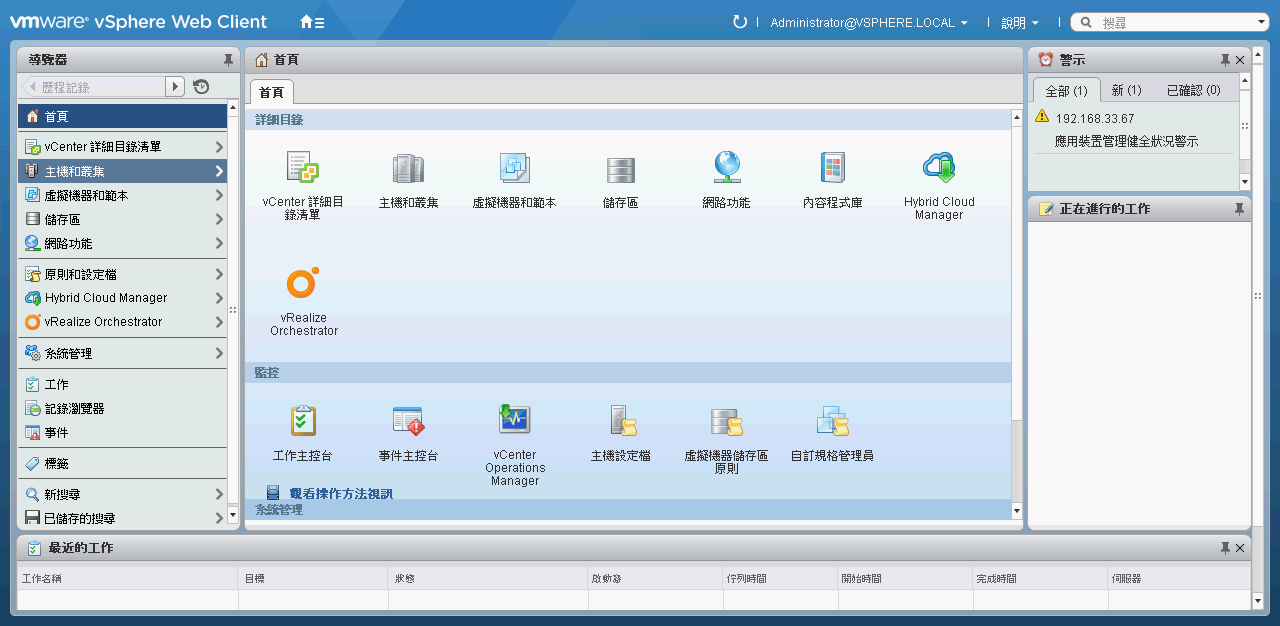Viewport: 1280px width, 626px height.
Task: Select 事件 in the navigator
Action: point(122,432)
